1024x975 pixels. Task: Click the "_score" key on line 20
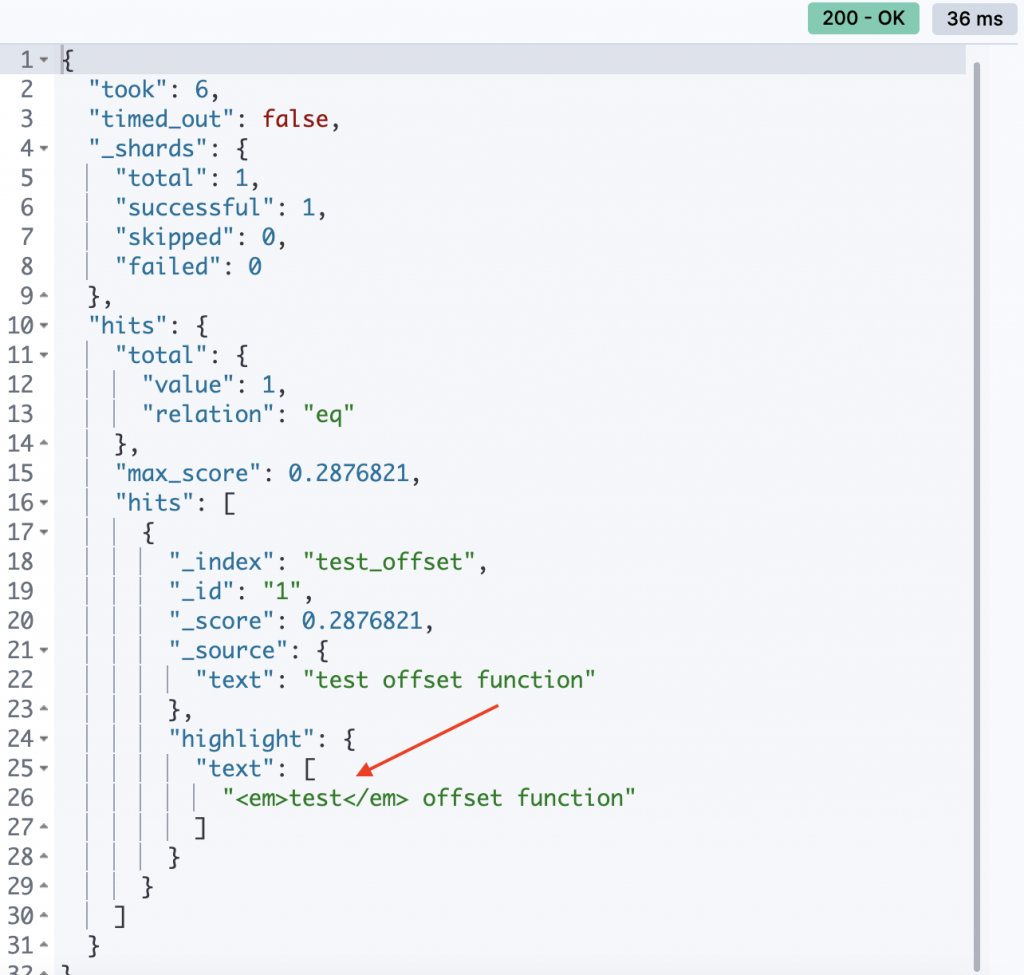pyautogui.click(x=222, y=620)
